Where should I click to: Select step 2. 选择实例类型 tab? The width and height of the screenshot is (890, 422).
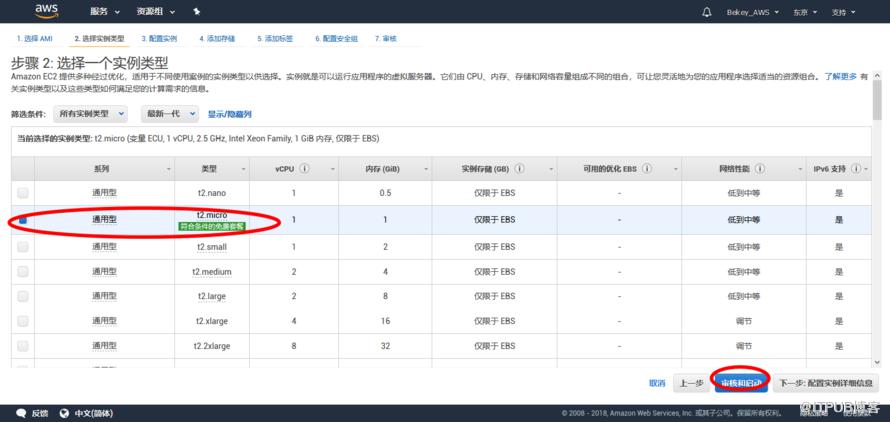click(x=99, y=39)
